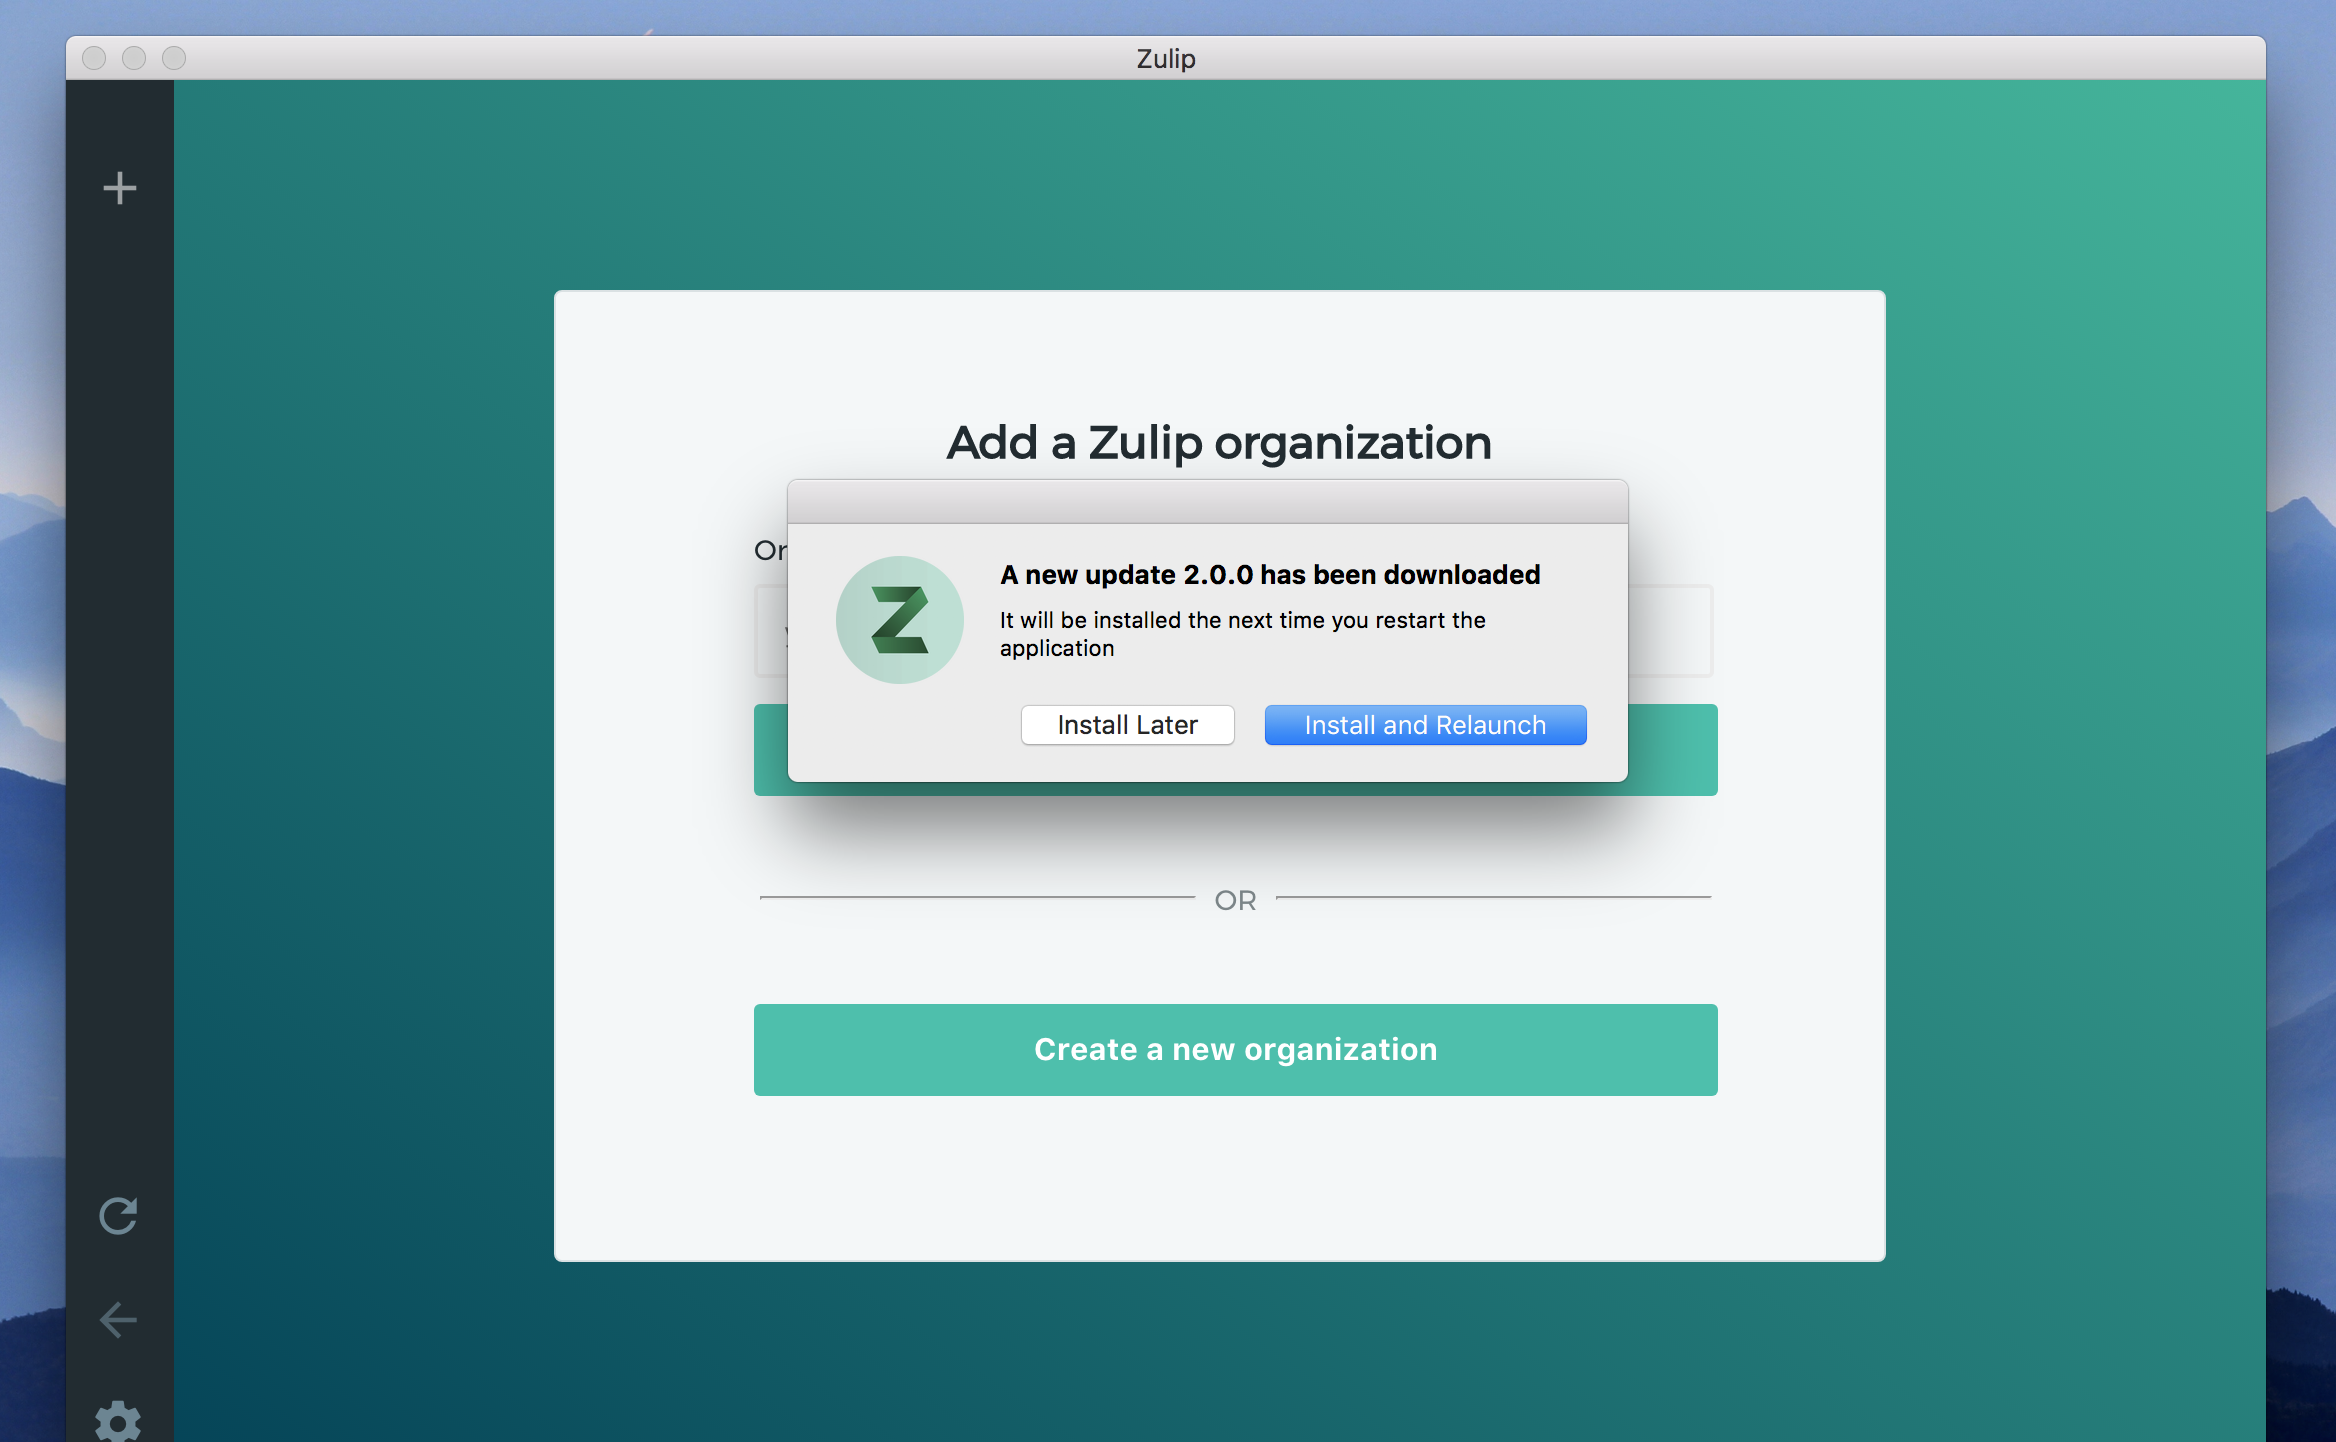Click the 'Zulip' window title text
The height and width of the screenshot is (1442, 2336).
pos(1166,59)
